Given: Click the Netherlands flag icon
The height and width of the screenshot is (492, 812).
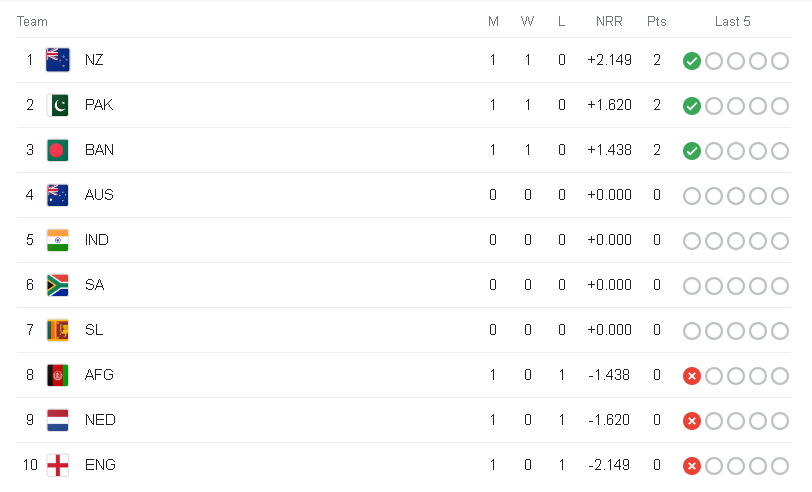Looking at the screenshot, I should tap(58, 420).
